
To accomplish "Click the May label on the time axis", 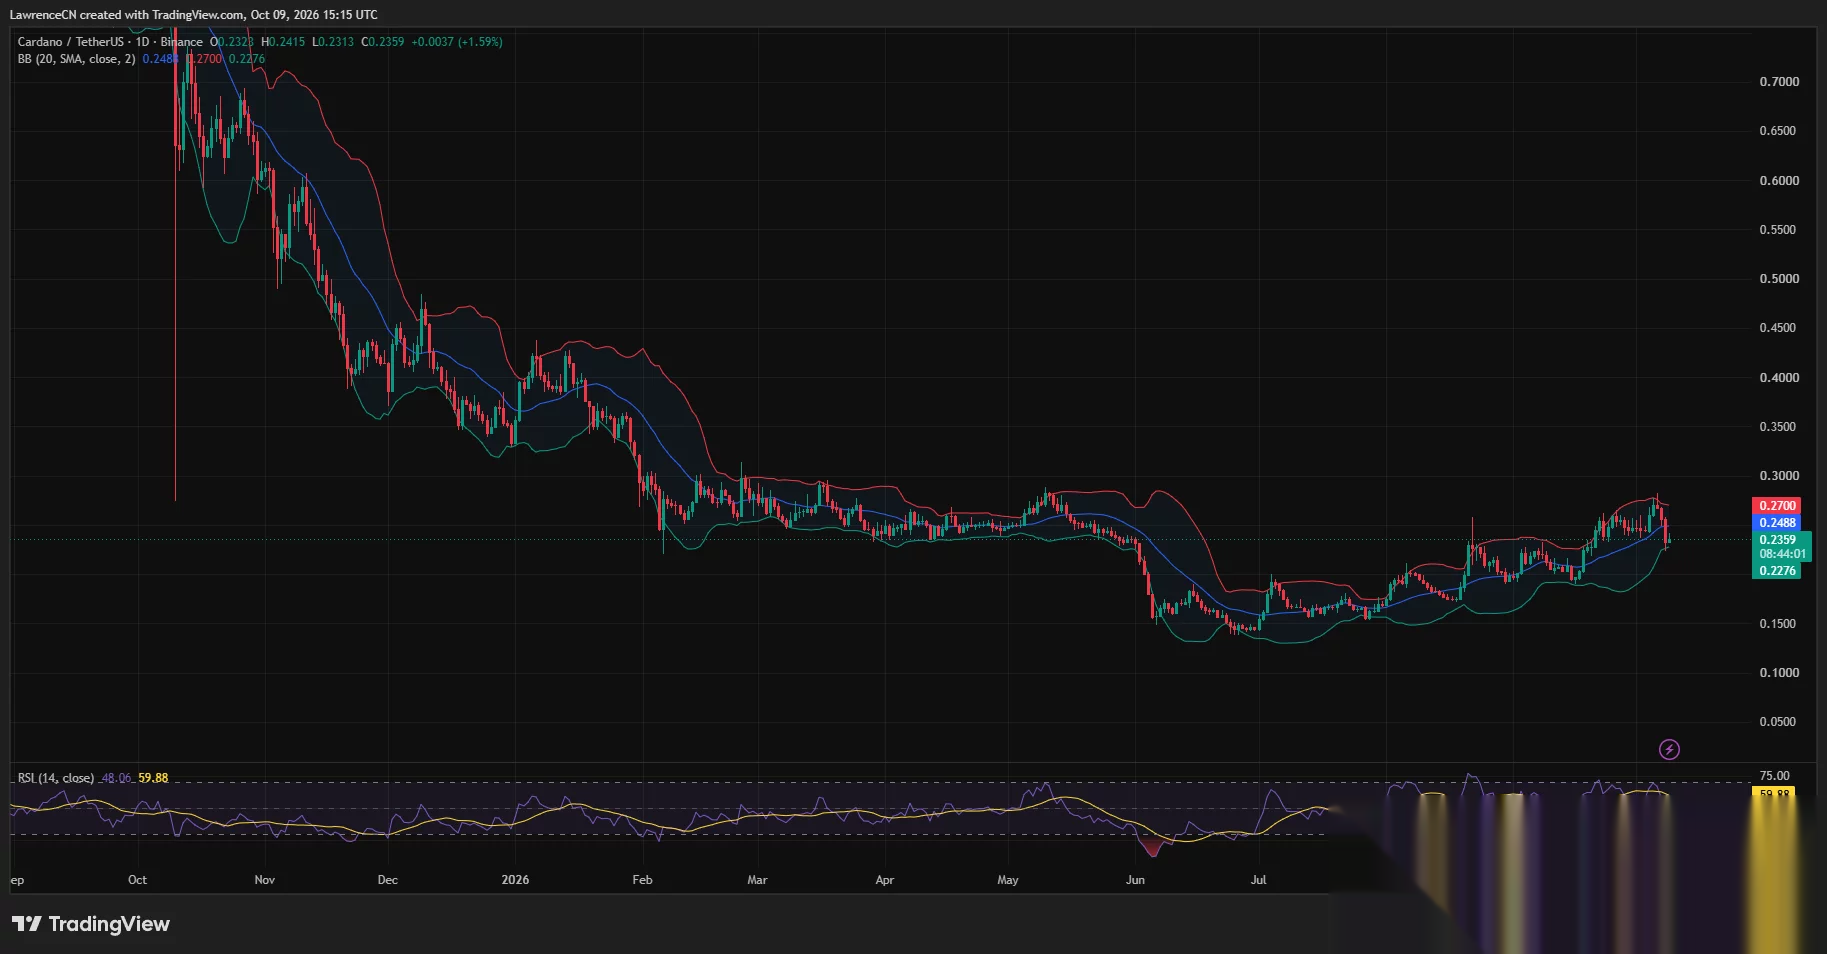I will [x=1007, y=880].
